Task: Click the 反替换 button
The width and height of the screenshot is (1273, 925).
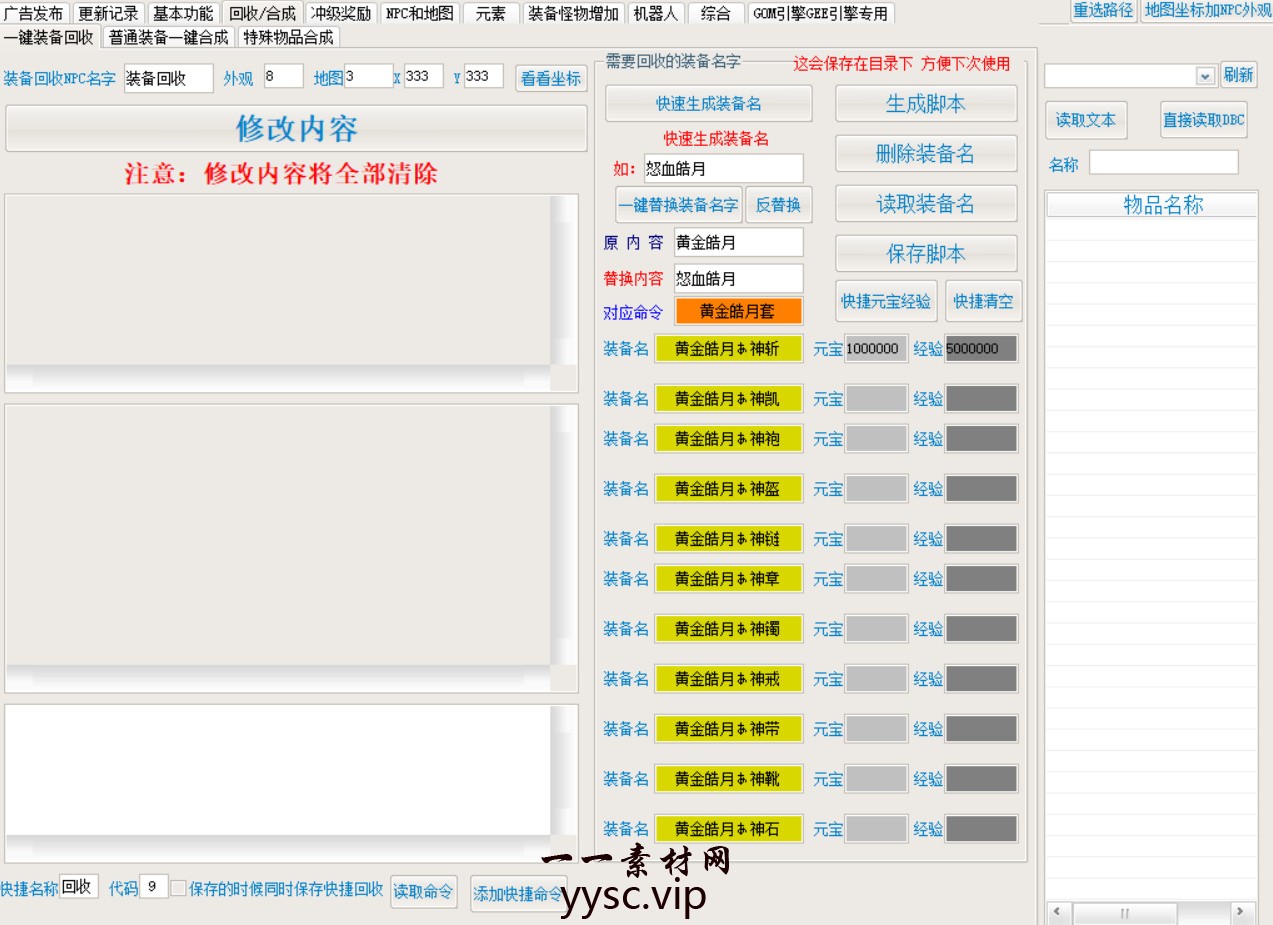Action: point(778,205)
